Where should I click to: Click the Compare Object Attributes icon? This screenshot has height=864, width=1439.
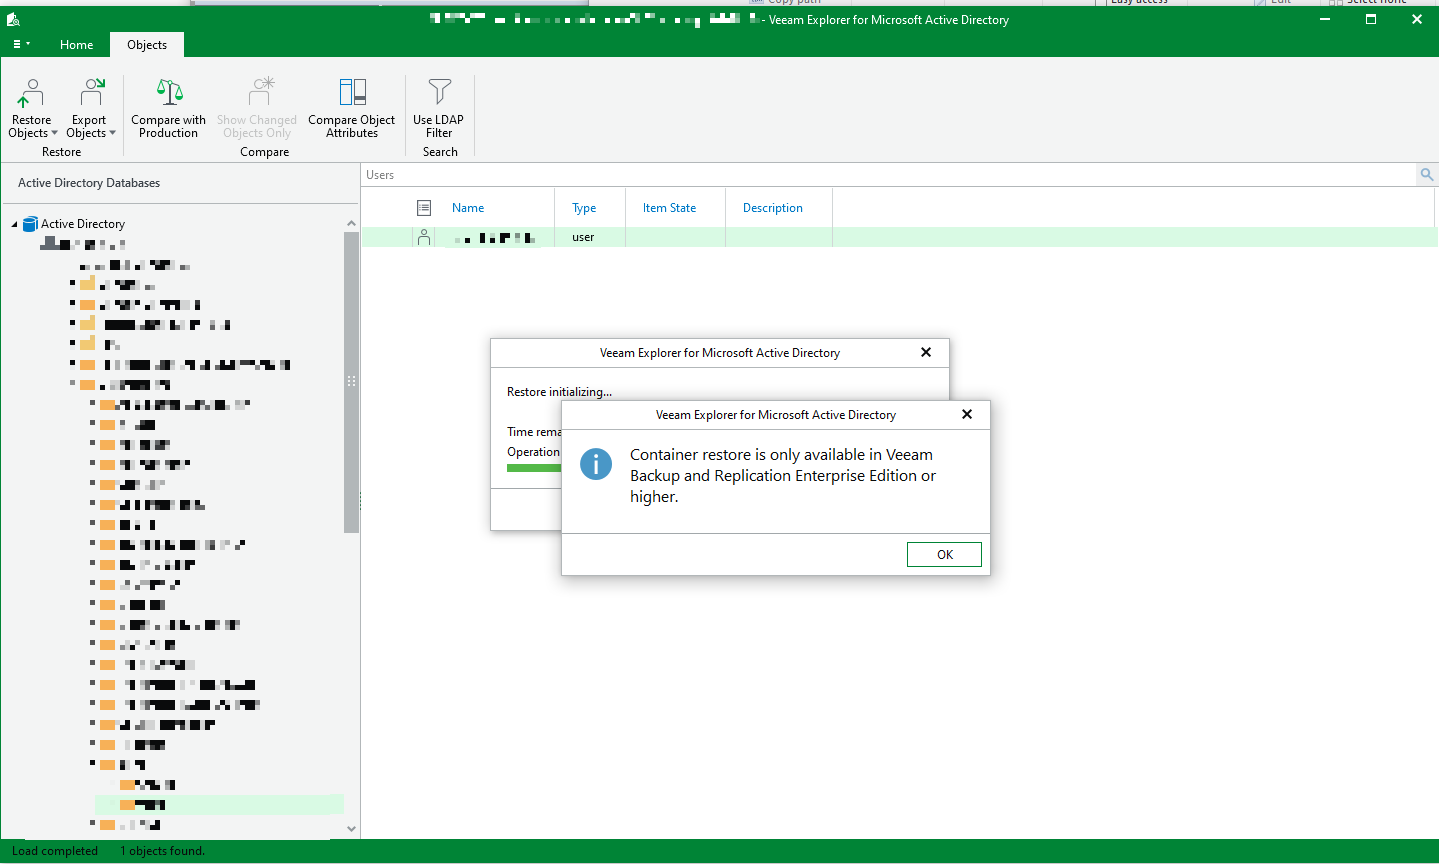pyautogui.click(x=352, y=93)
